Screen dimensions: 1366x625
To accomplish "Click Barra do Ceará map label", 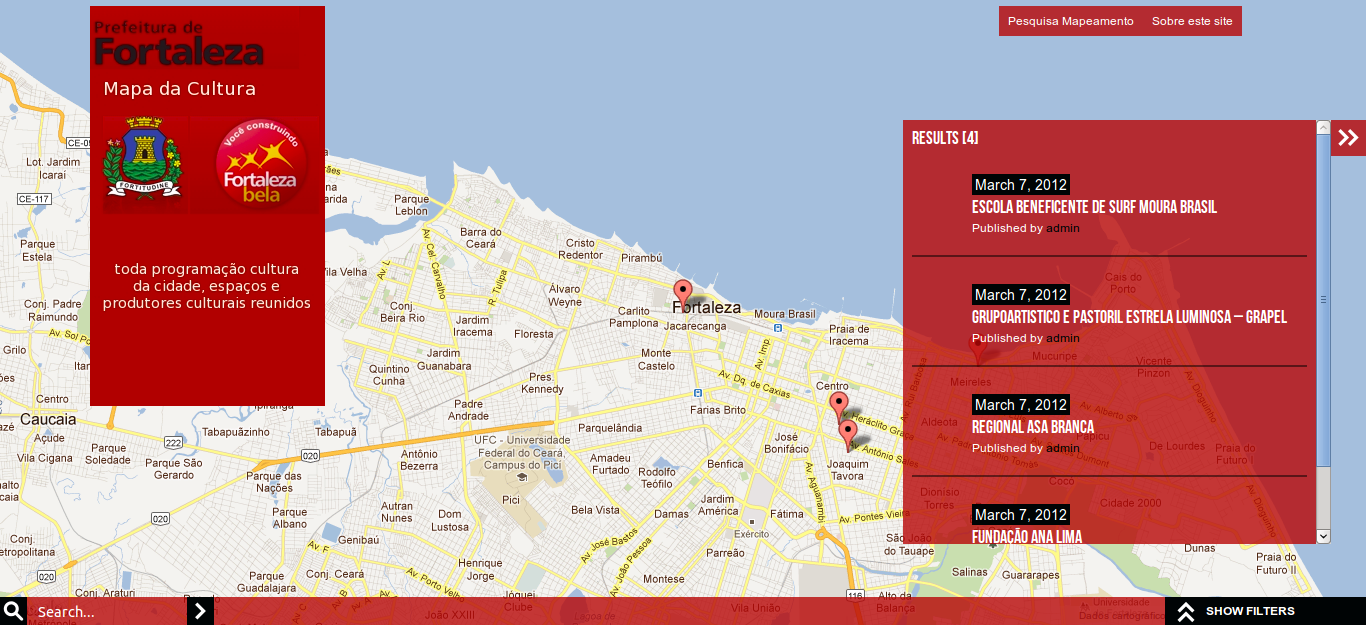I will coord(480,238).
